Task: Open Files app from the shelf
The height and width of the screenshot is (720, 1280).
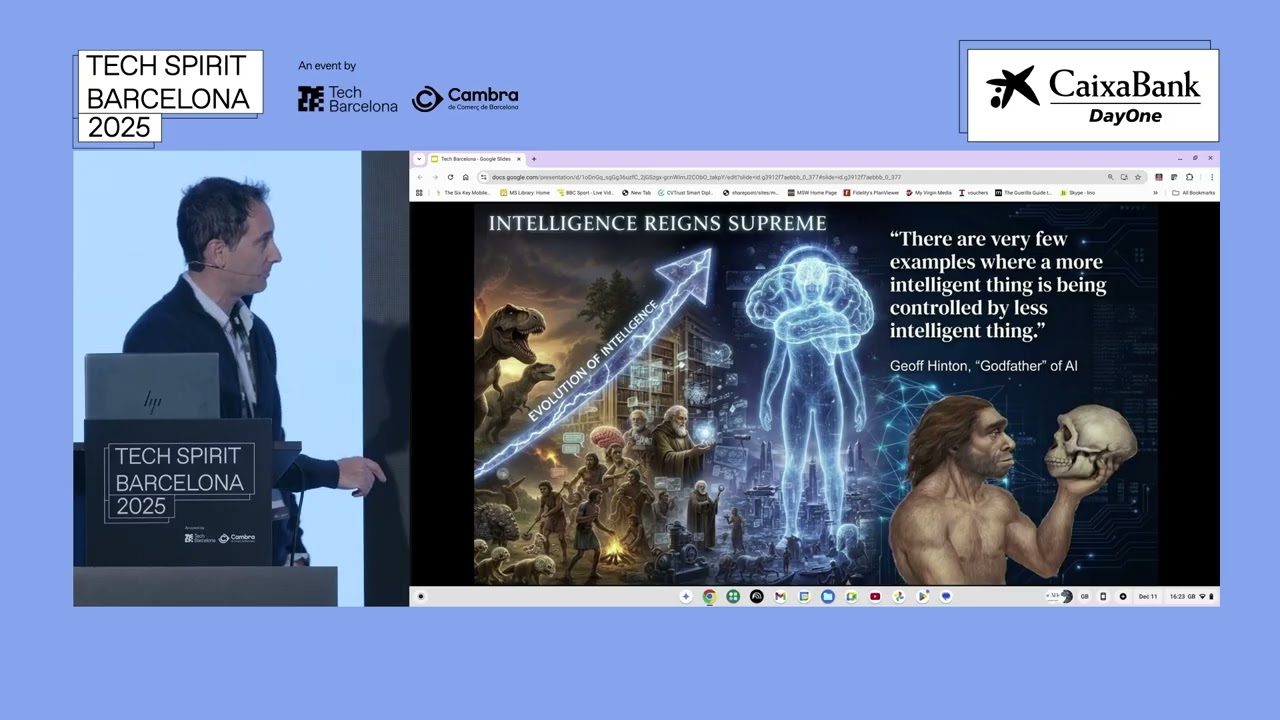Action: point(828,596)
